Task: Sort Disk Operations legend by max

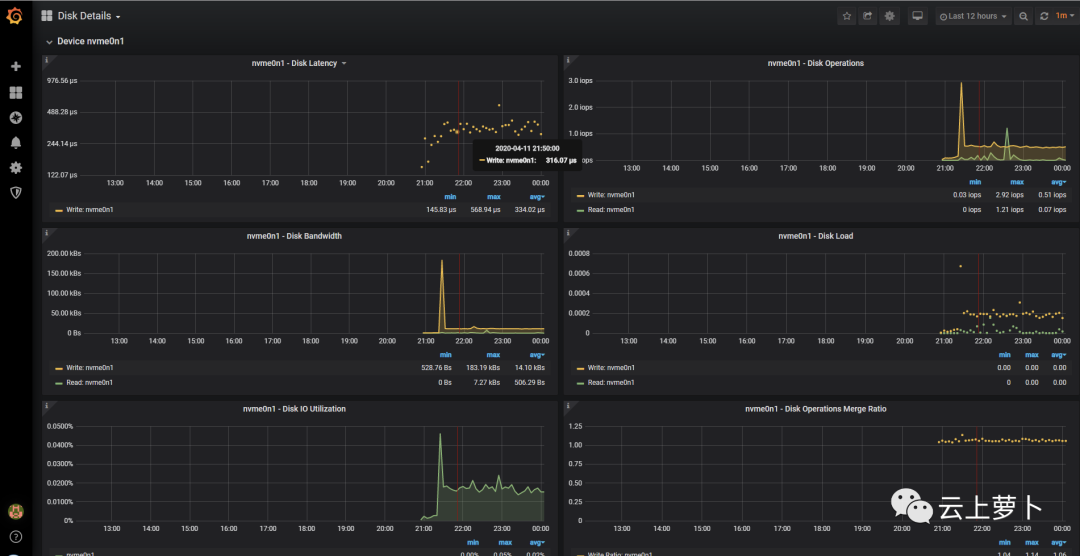Action: pos(1017,183)
